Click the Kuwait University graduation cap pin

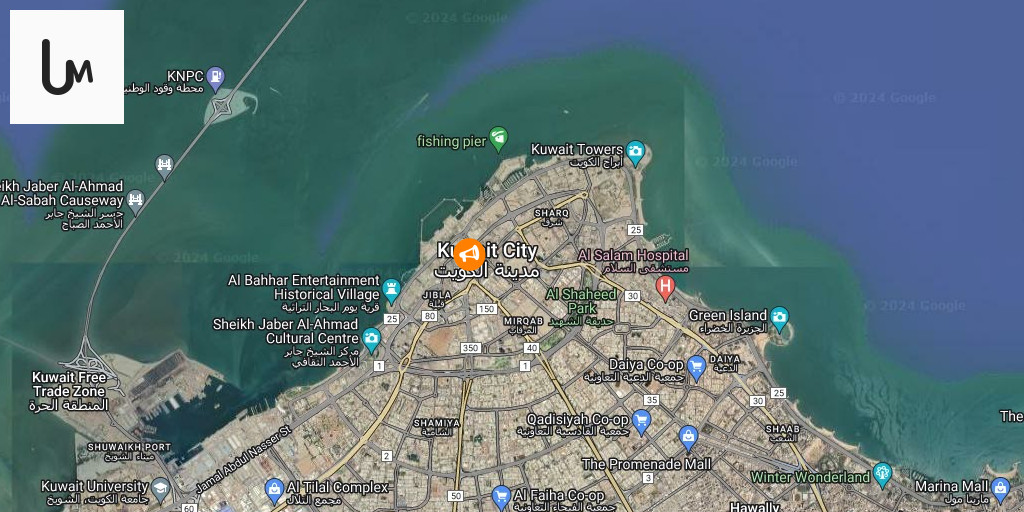coord(161,489)
